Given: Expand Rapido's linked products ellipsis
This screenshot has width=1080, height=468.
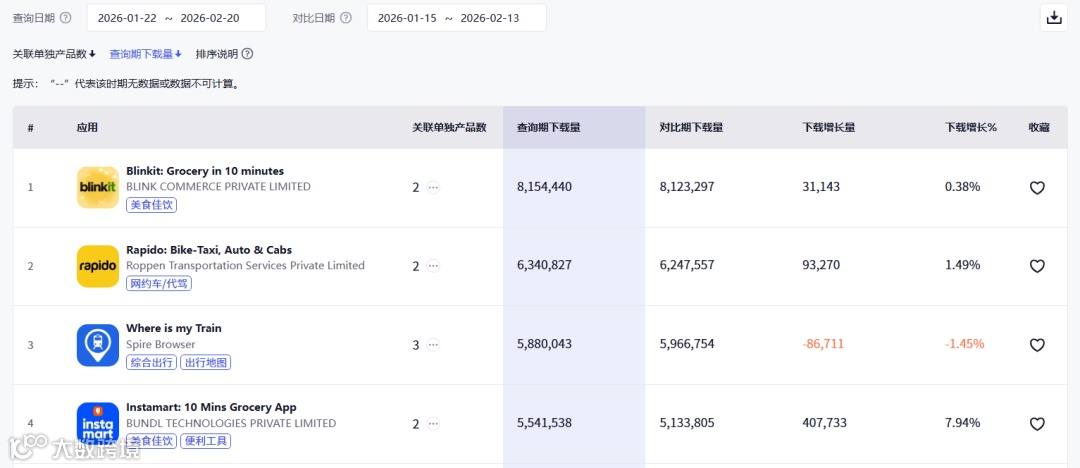Looking at the screenshot, I should click(433, 266).
